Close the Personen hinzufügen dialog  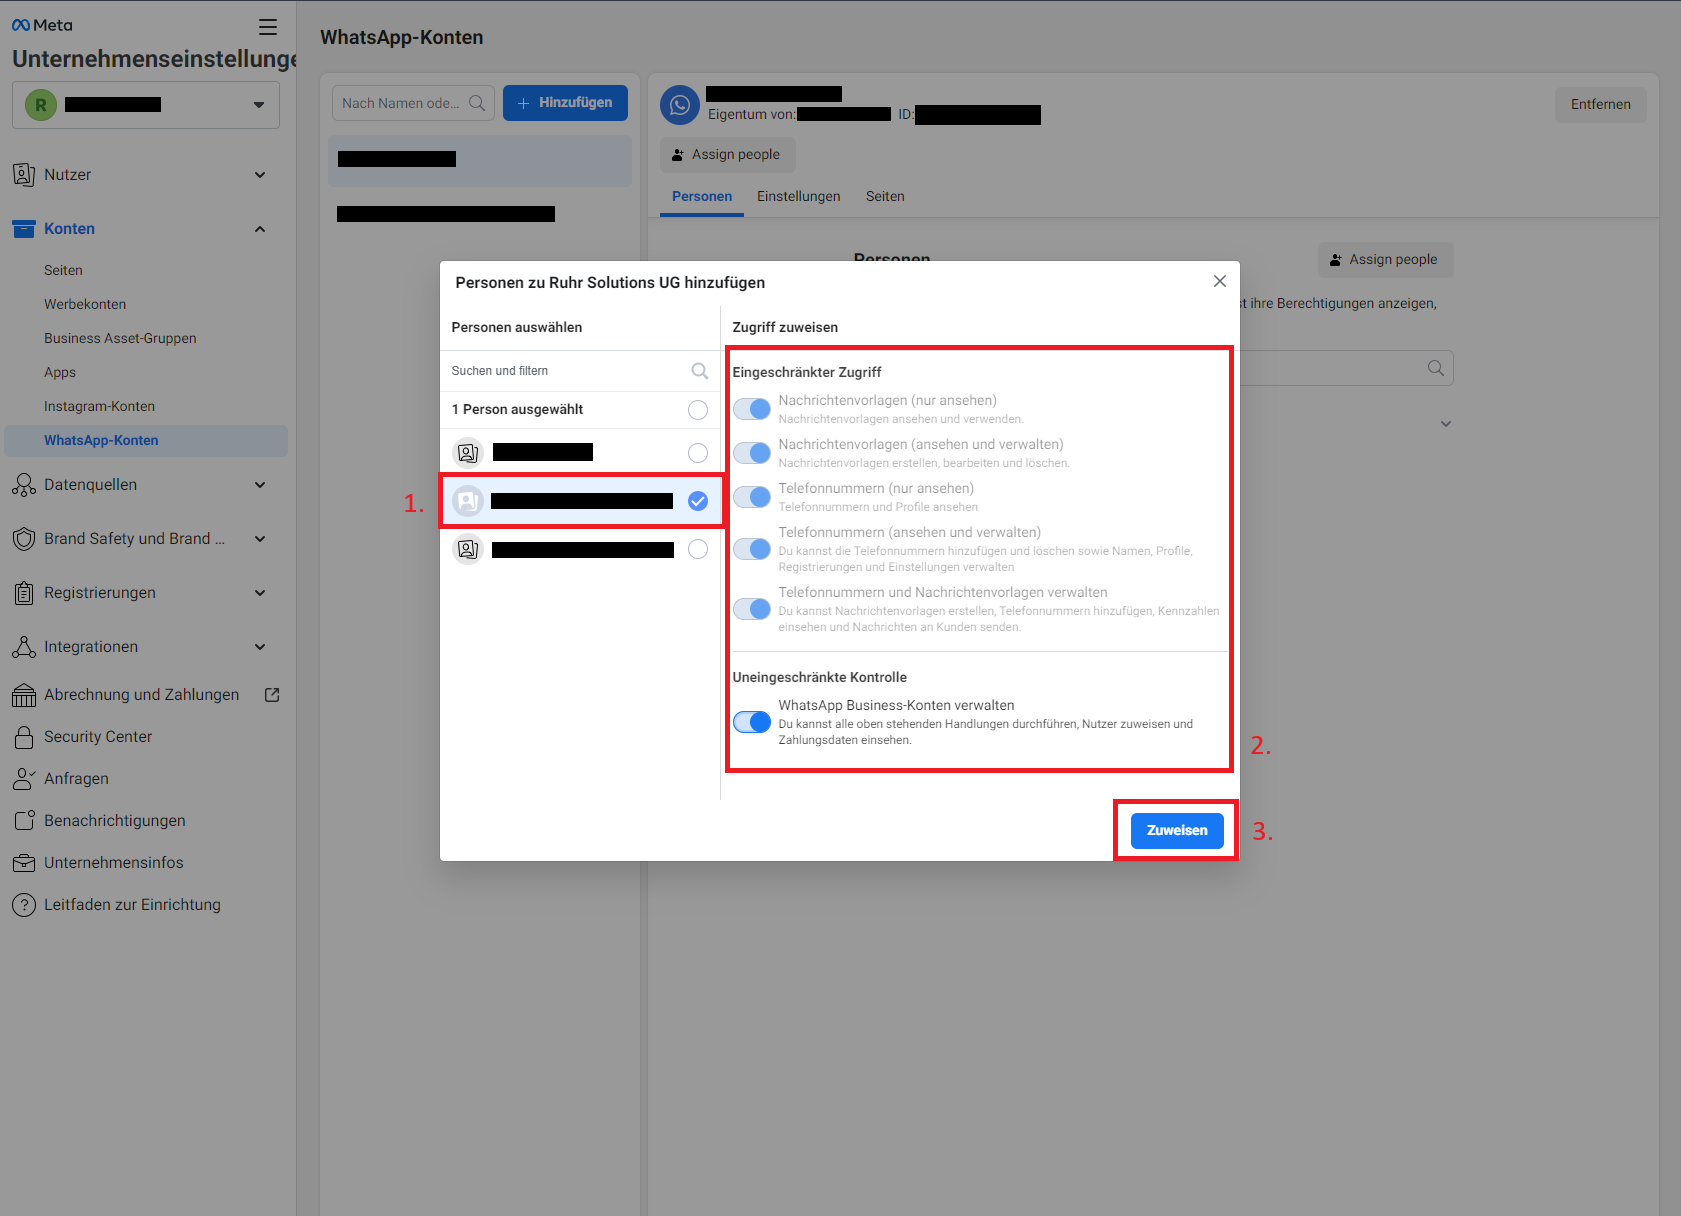[1219, 282]
